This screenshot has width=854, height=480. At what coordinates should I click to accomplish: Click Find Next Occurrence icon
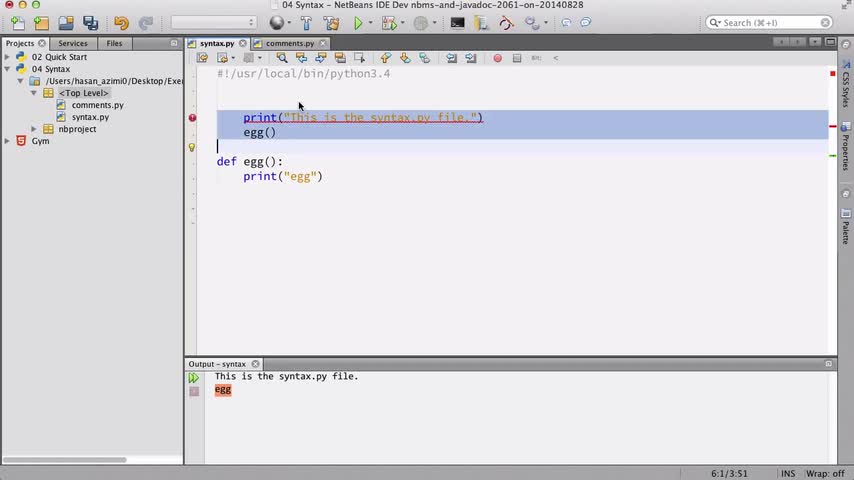pos(321,58)
